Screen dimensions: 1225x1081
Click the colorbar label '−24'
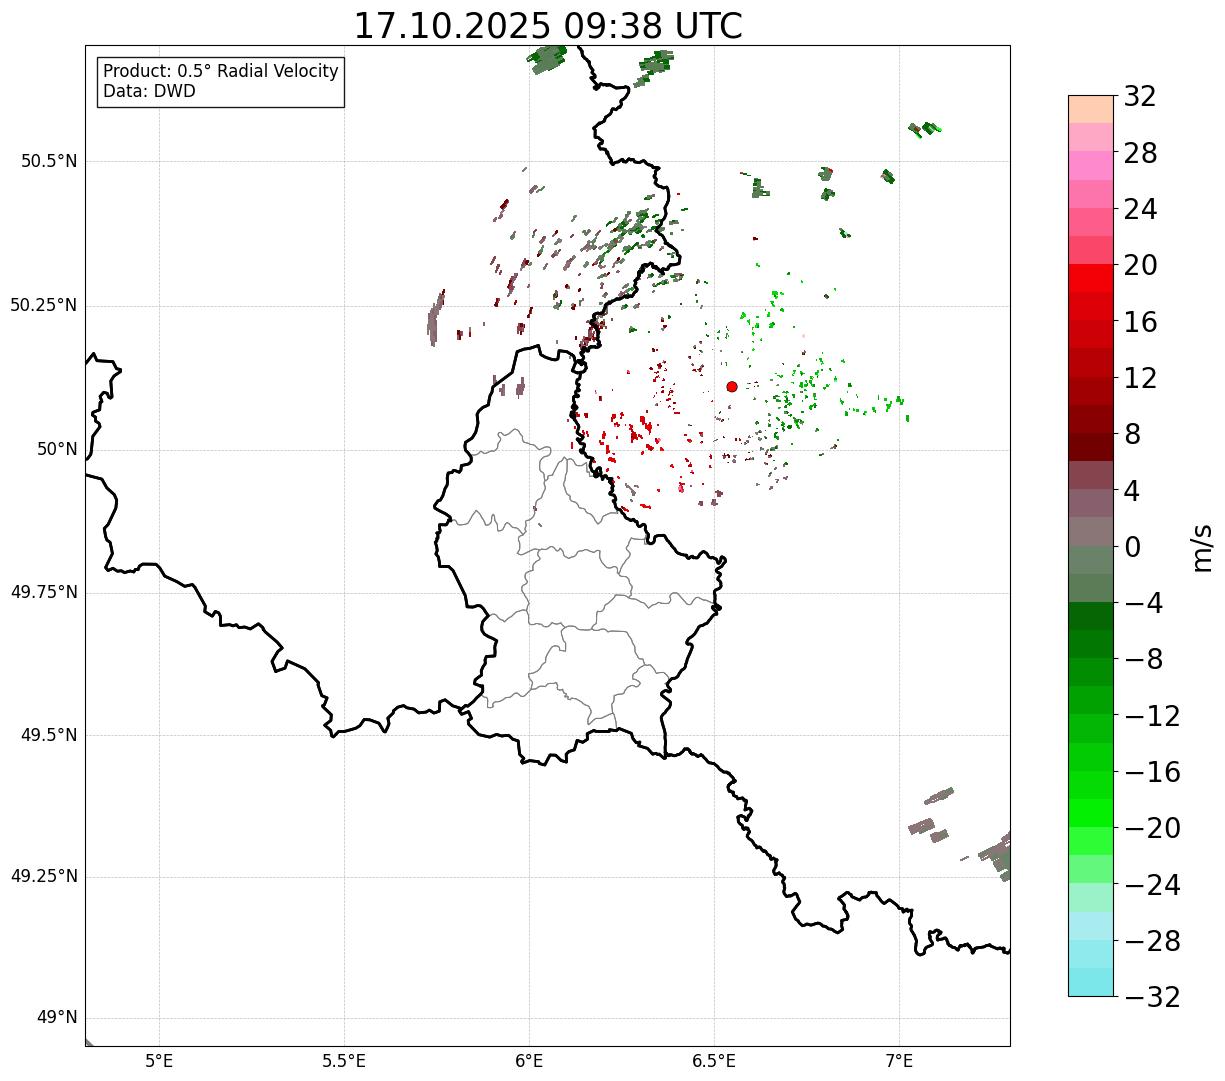(x=1152, y=885)
